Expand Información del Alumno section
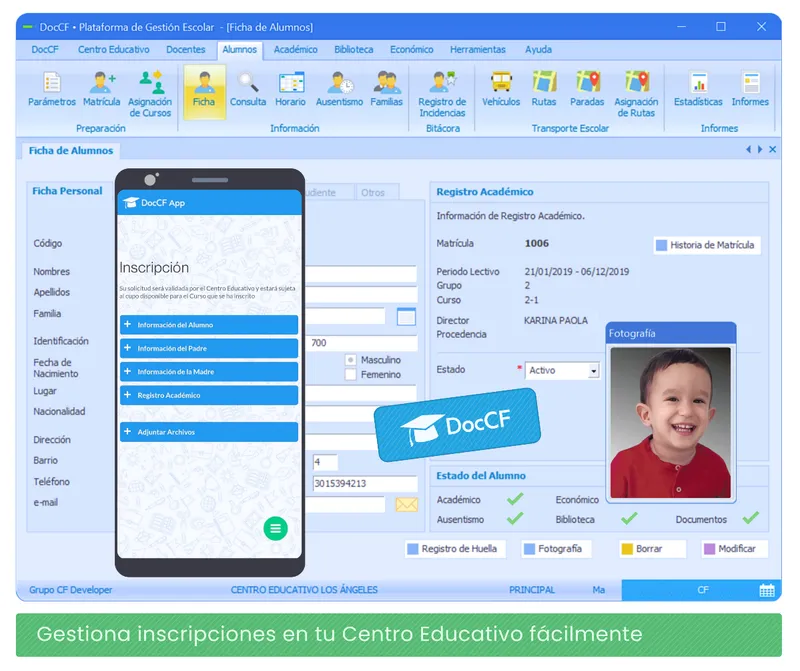 point(209,325)
